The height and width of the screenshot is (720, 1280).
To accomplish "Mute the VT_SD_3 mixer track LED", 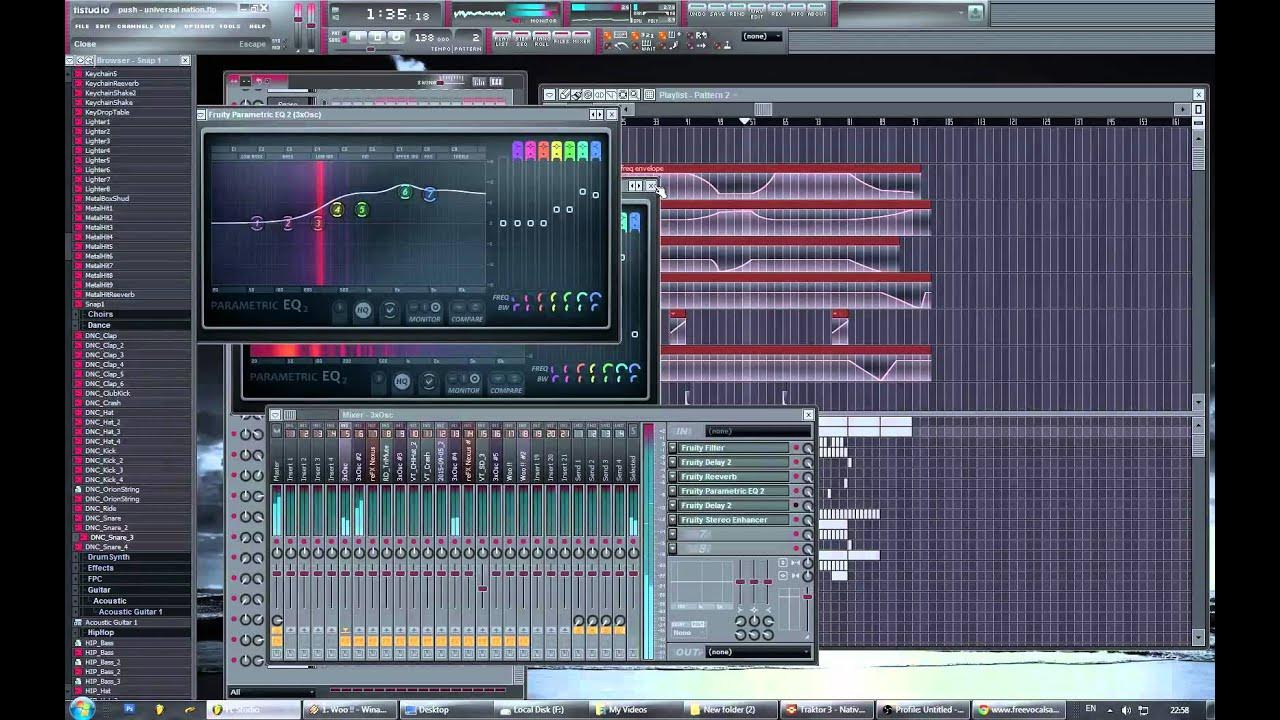I will 482,541.
